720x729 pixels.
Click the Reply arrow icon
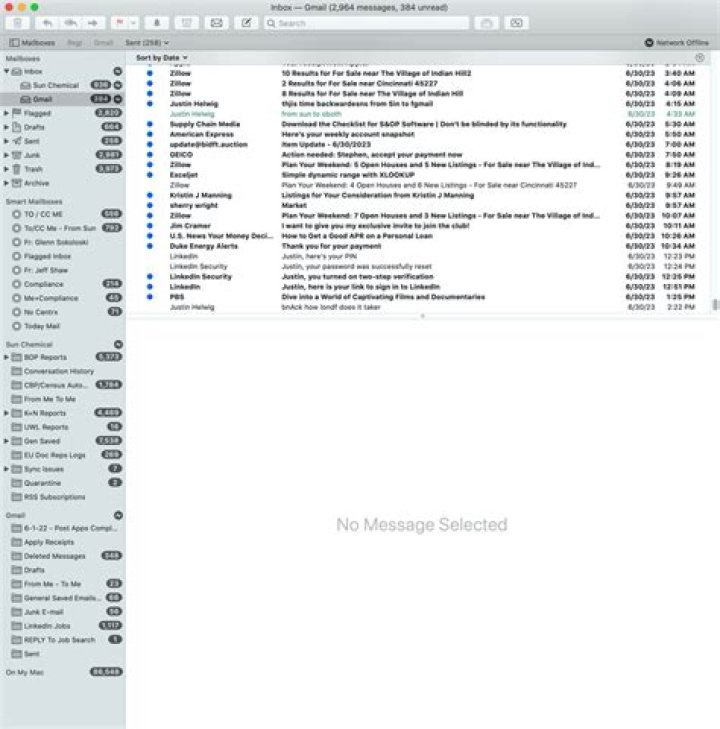[x=47, y=23]
